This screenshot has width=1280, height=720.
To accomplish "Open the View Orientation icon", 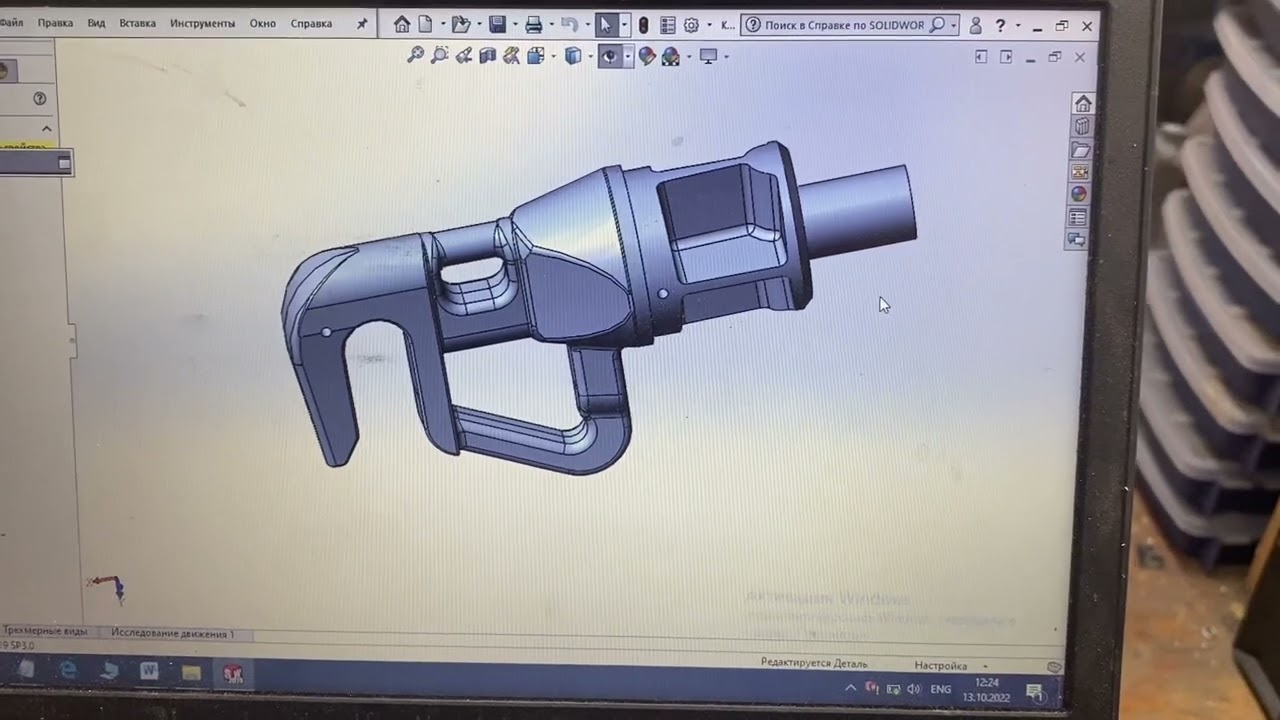I will tap(536, 56).
